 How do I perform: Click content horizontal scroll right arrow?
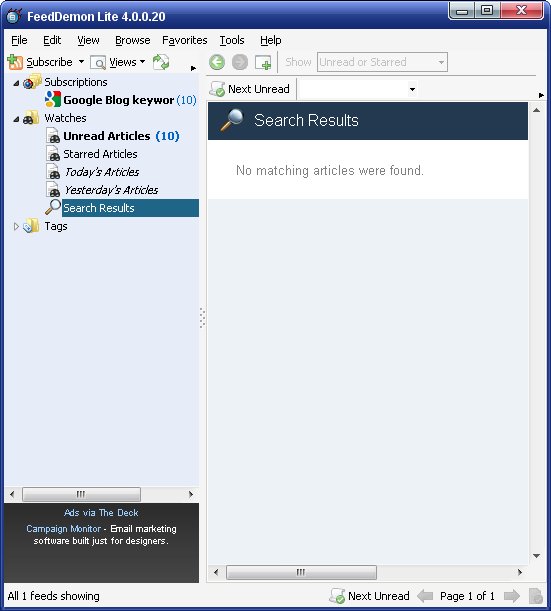coord(520,572)
